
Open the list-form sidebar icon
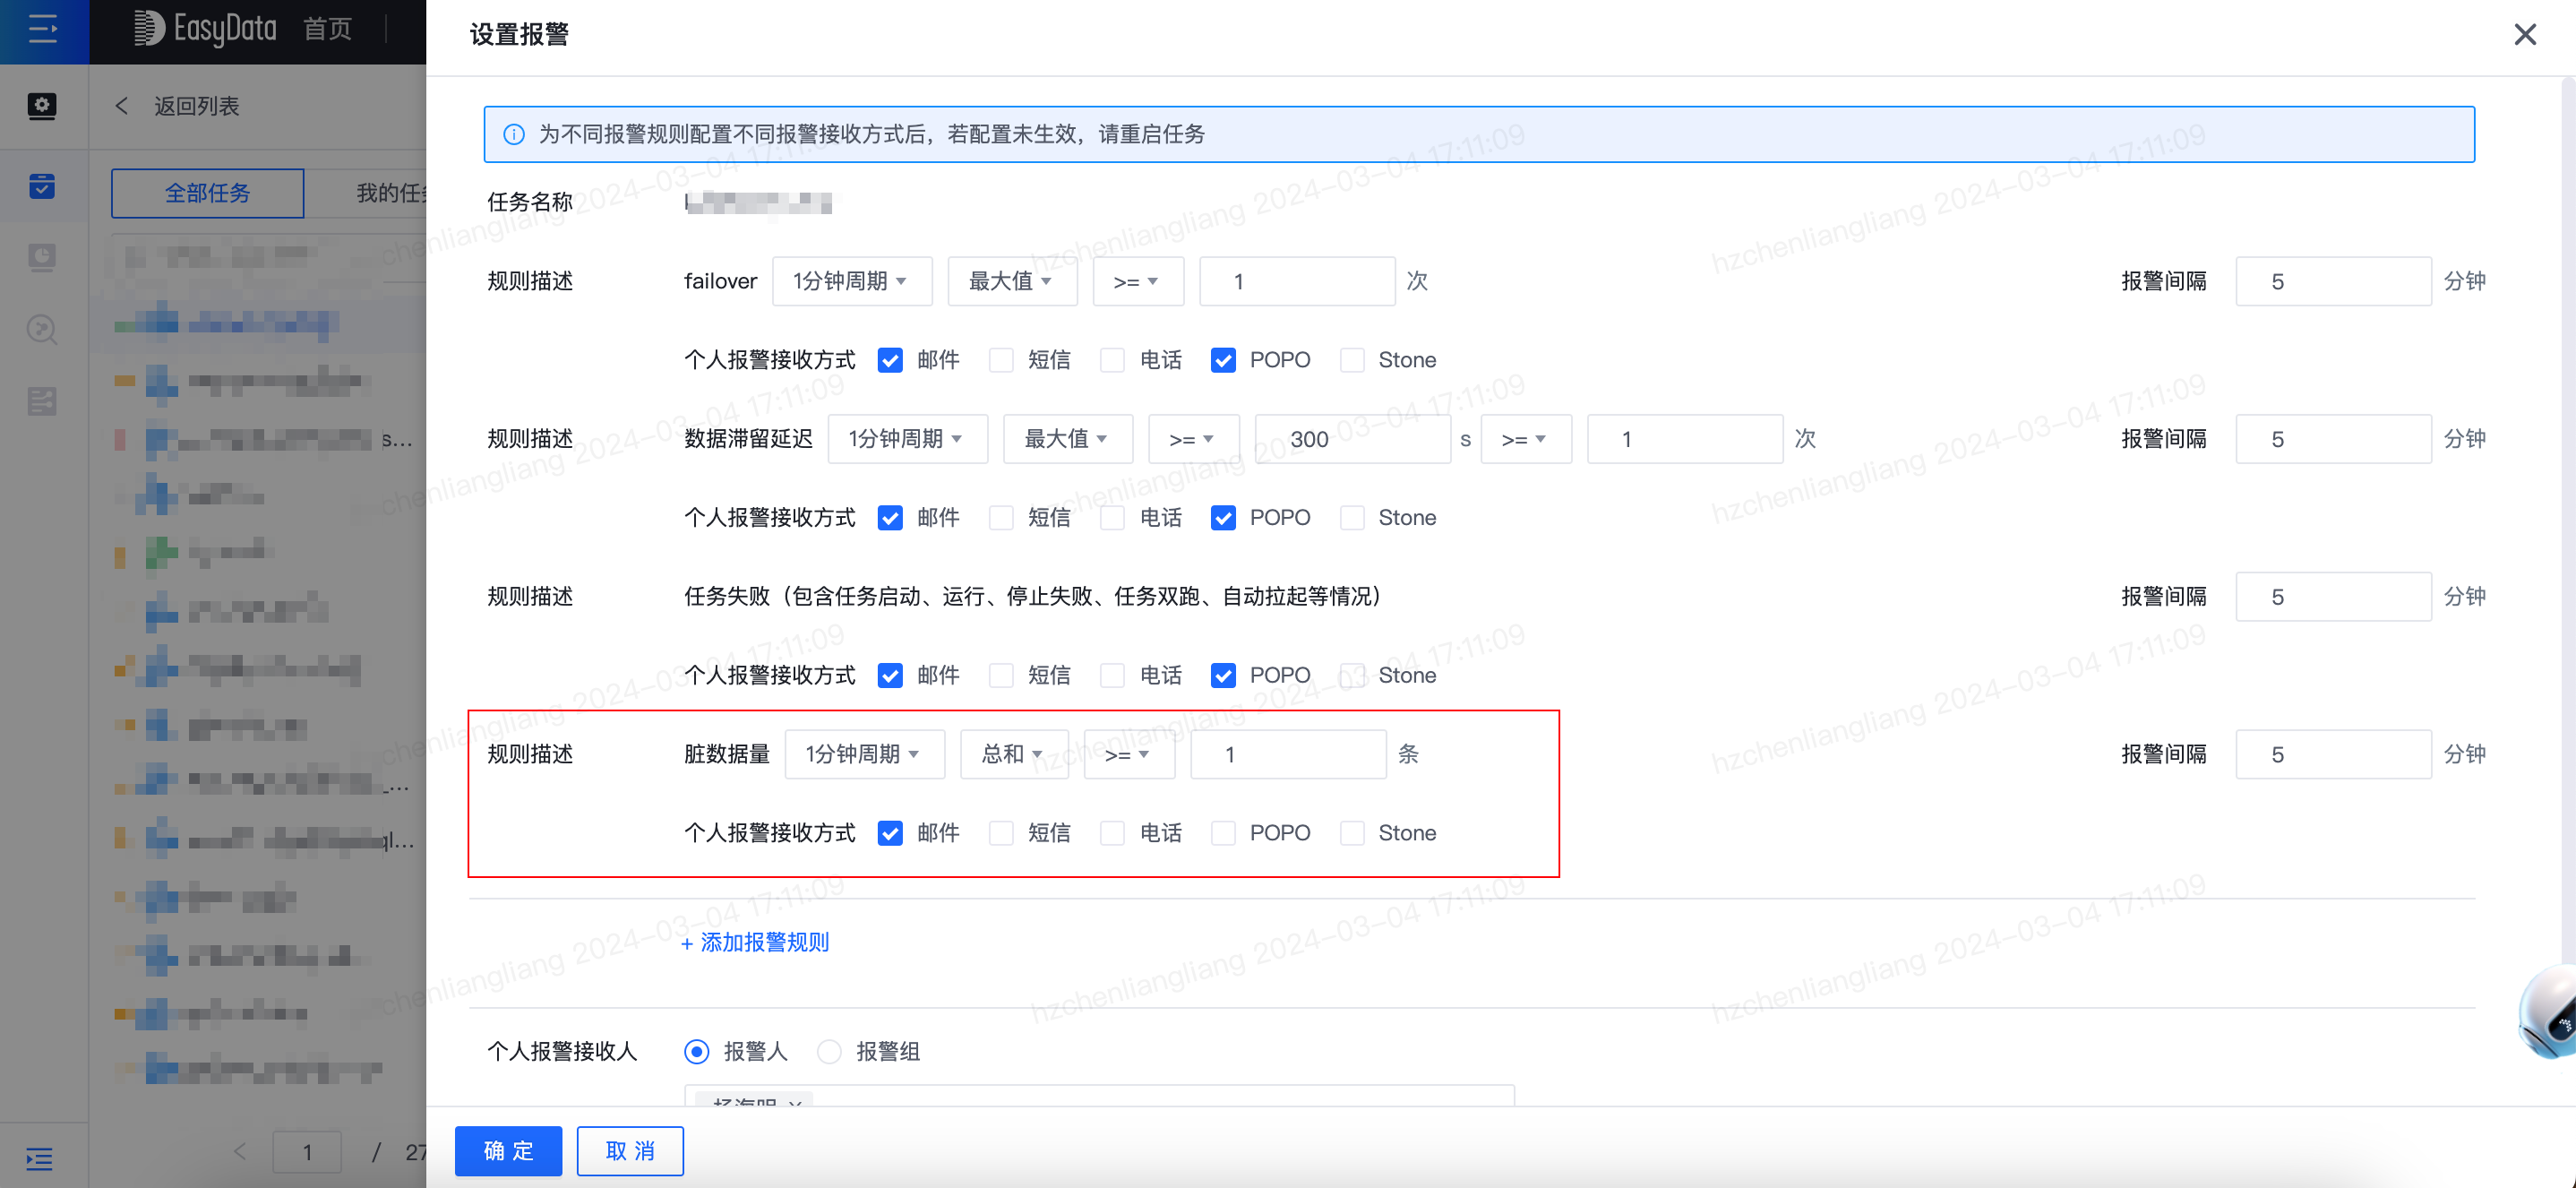42,401
